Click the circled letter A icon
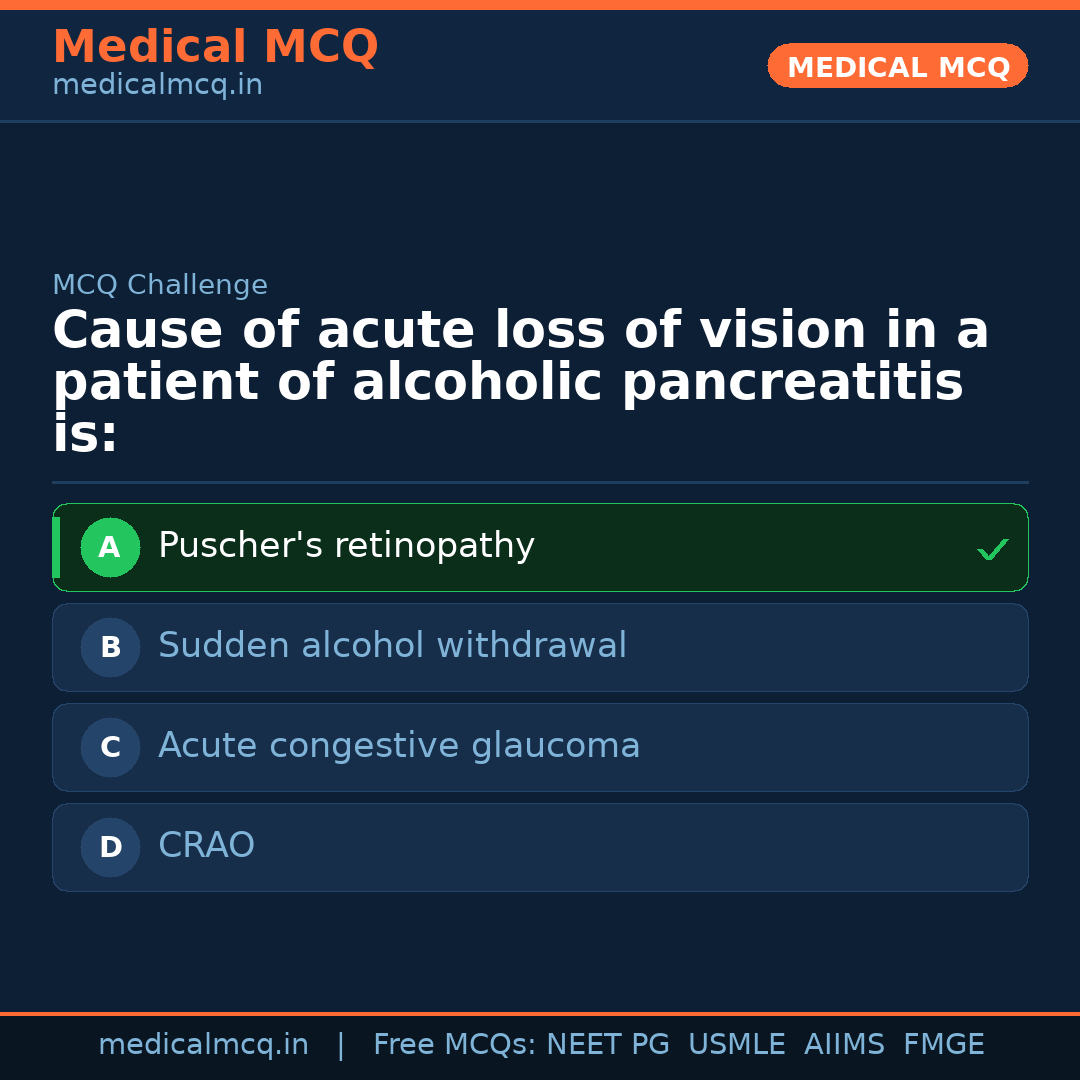 (110, 547)
